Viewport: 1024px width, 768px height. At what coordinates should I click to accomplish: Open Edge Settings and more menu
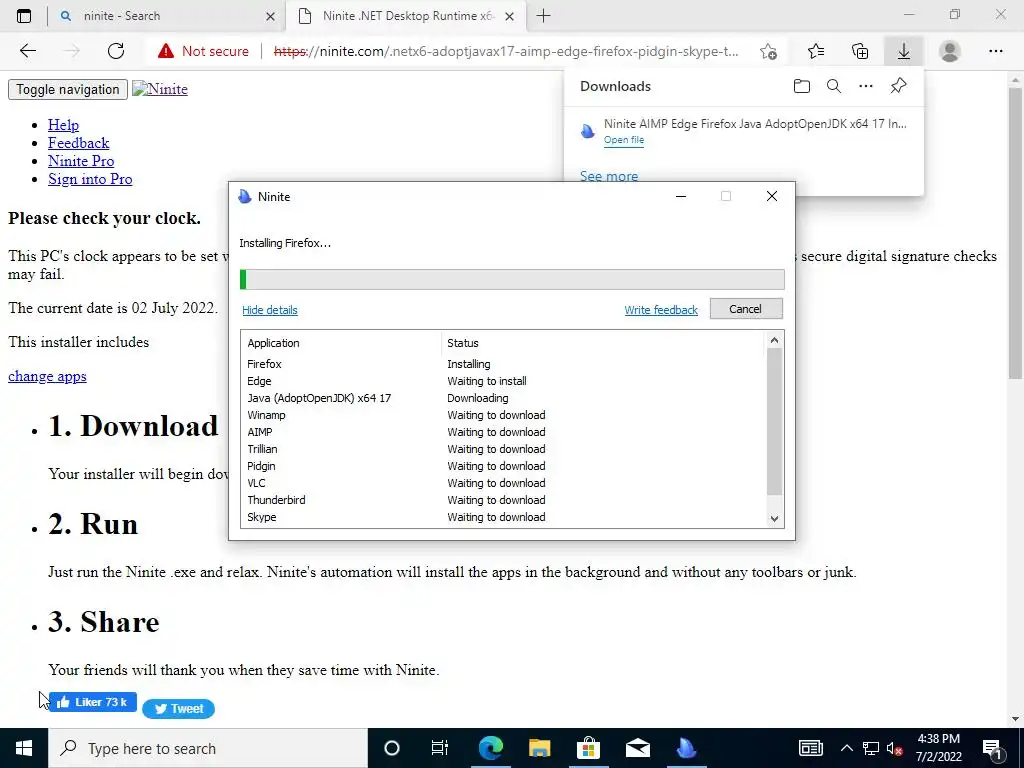coord(995,51)
